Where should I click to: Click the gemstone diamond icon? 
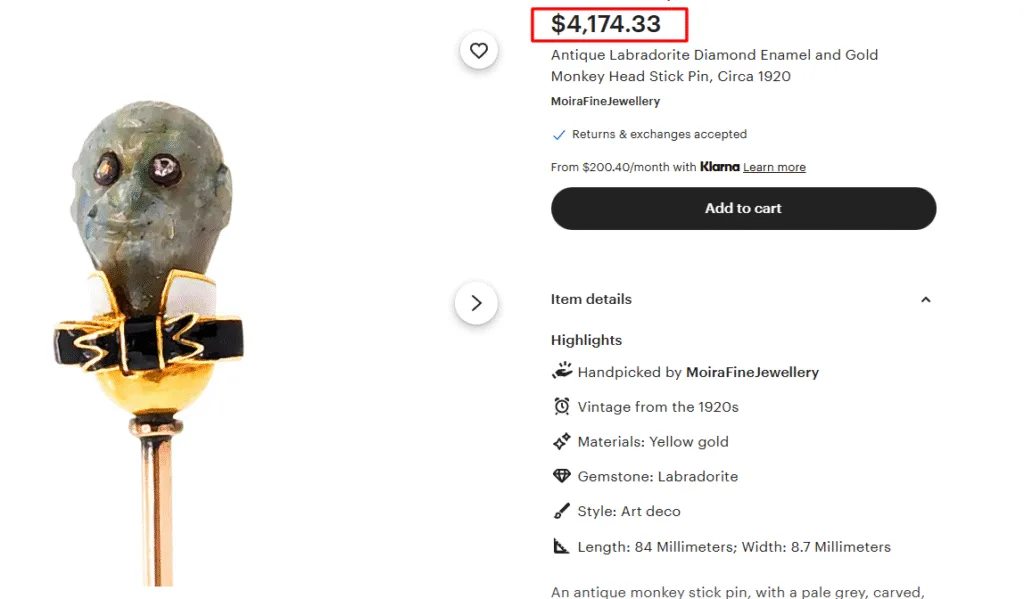(x=562, y=476)
